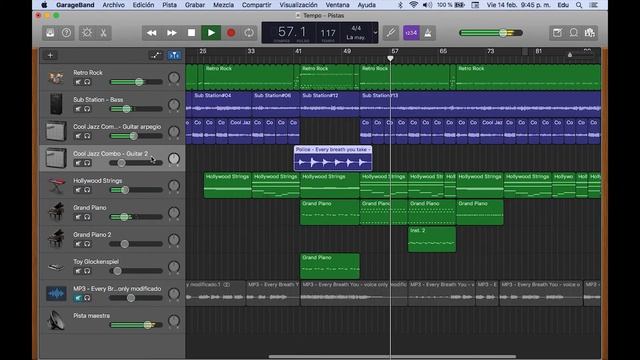Open the Library panel button

50,33
